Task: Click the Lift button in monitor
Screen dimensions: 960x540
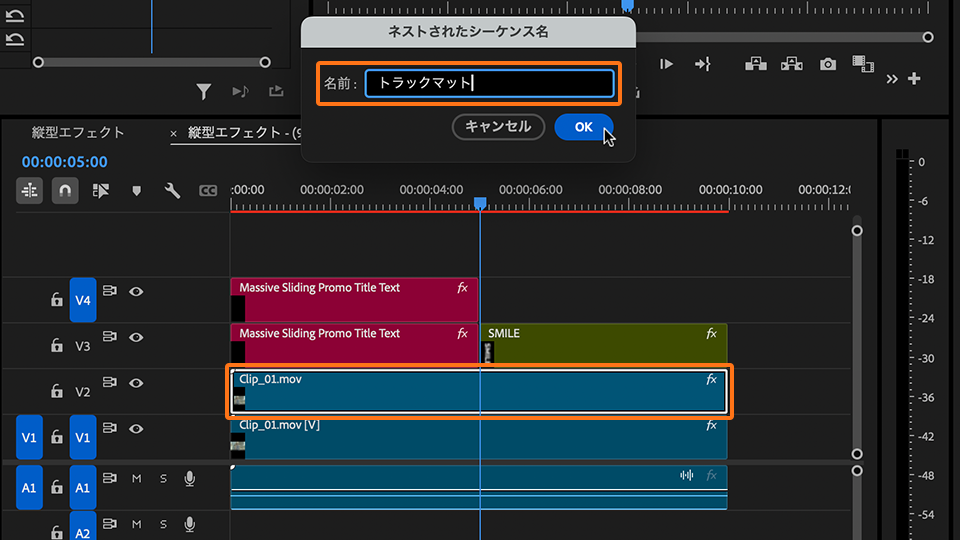Action: point(757,64)
